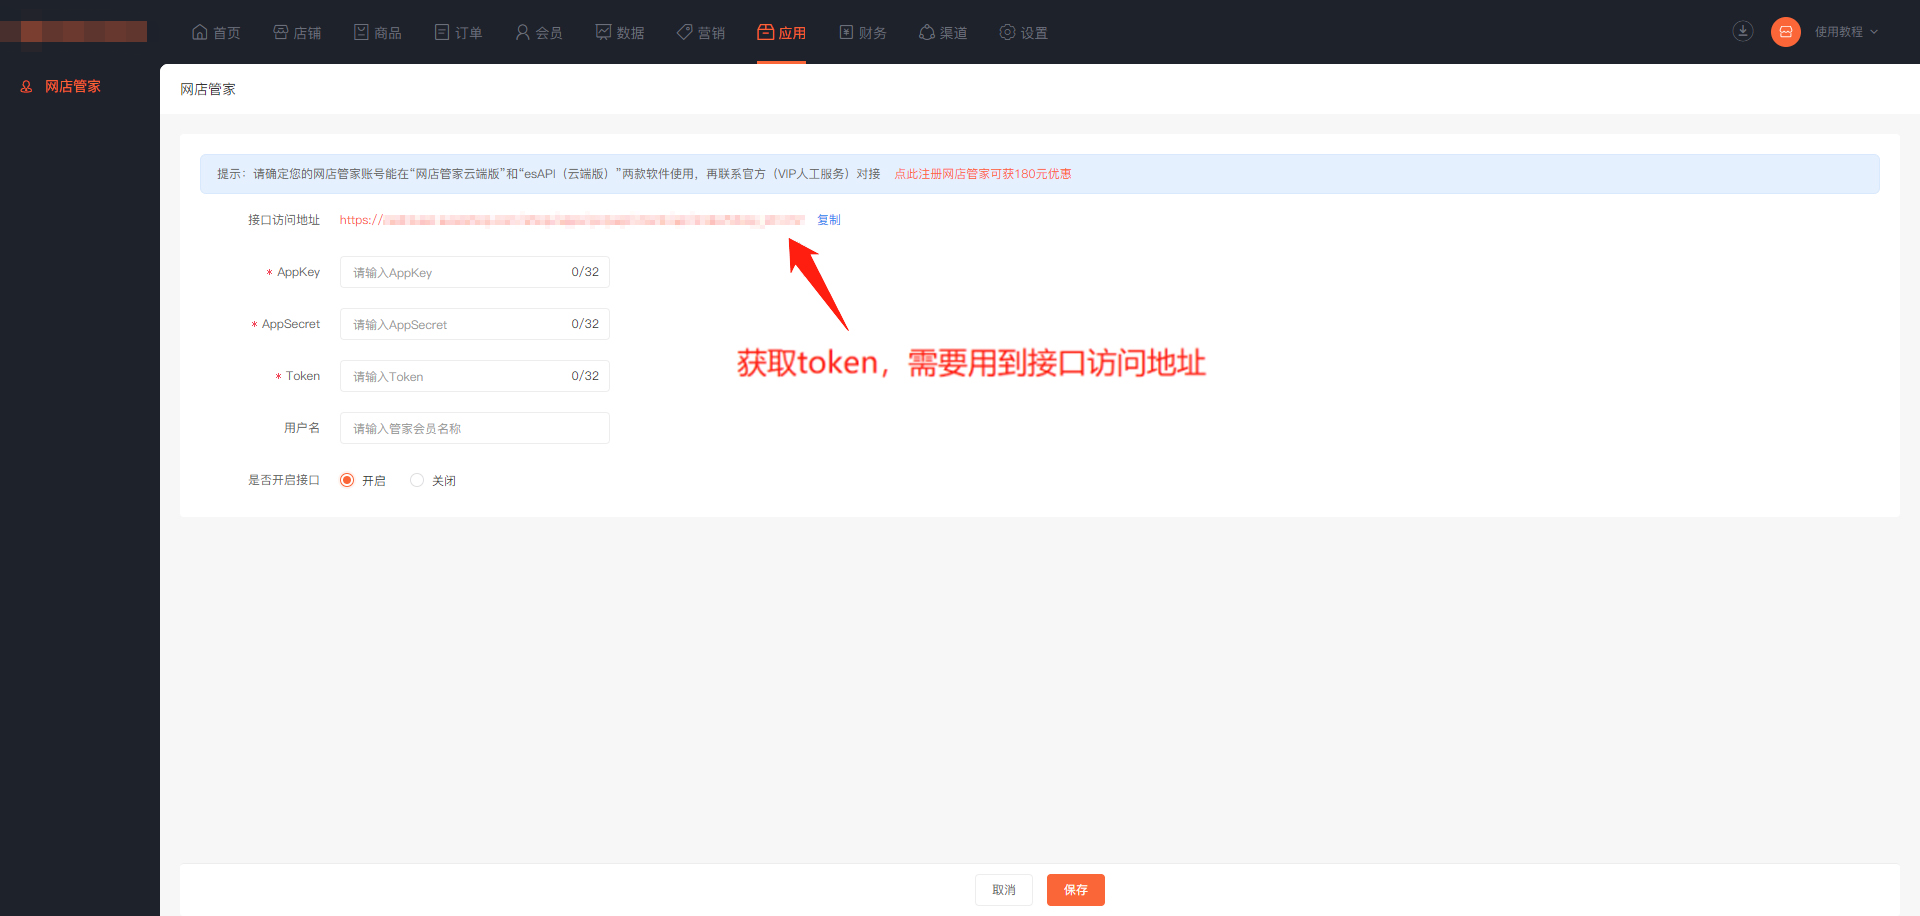Expand the 使用教程 dropdown arrow

pos(1874,32)
